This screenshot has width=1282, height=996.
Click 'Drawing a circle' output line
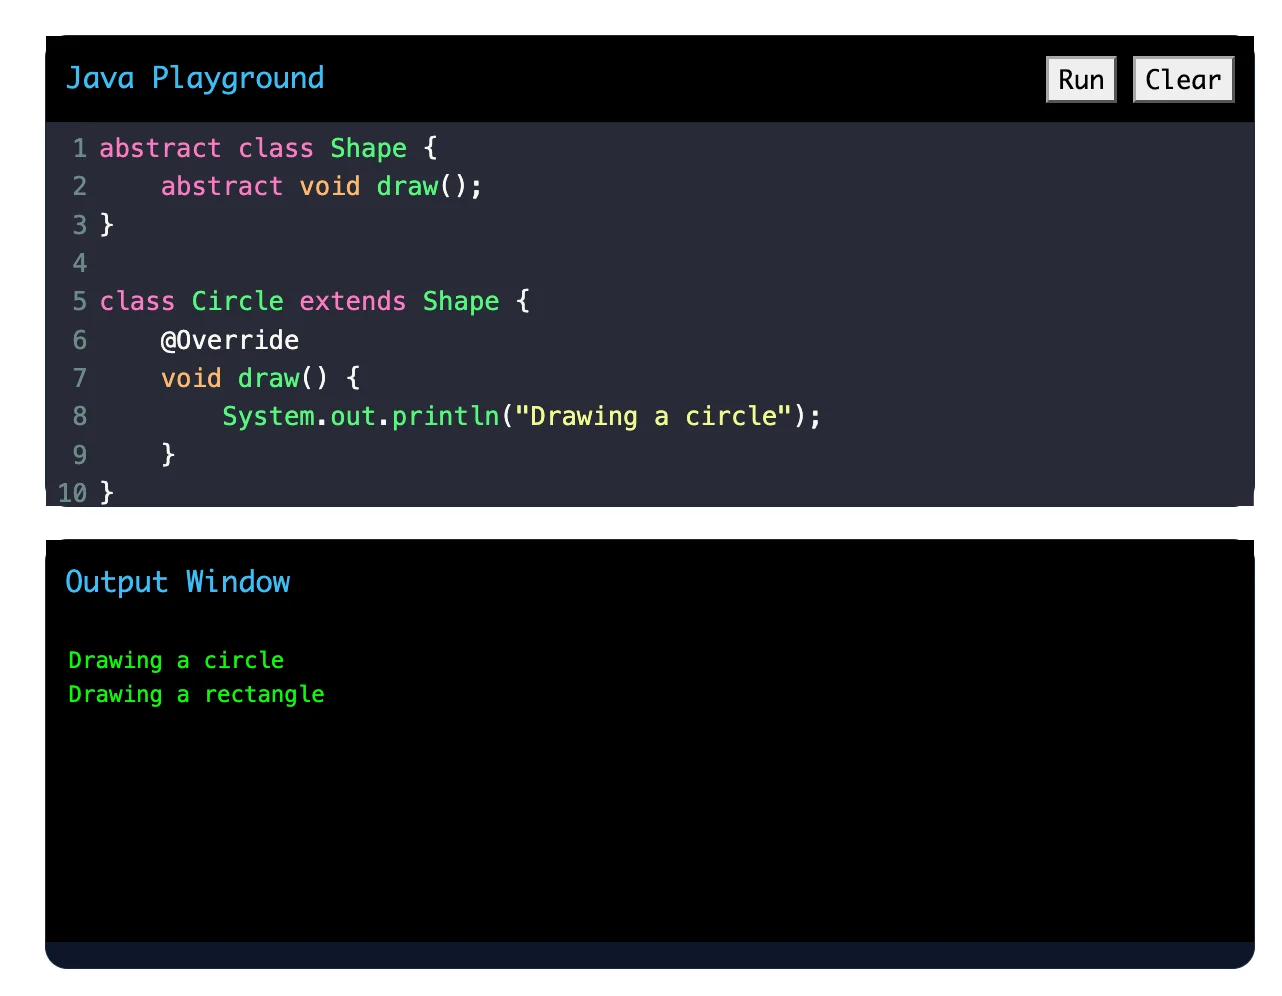(x=176, y=660)
